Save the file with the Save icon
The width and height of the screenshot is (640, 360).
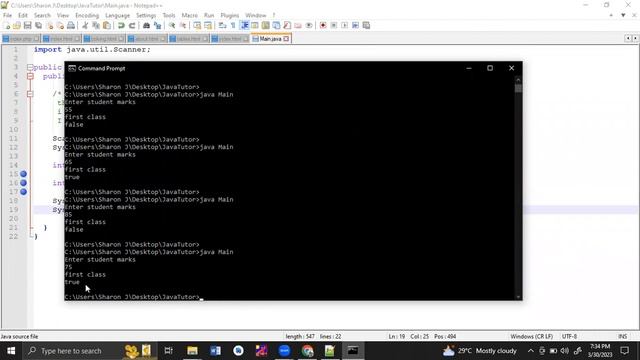(x=27, y=25)
